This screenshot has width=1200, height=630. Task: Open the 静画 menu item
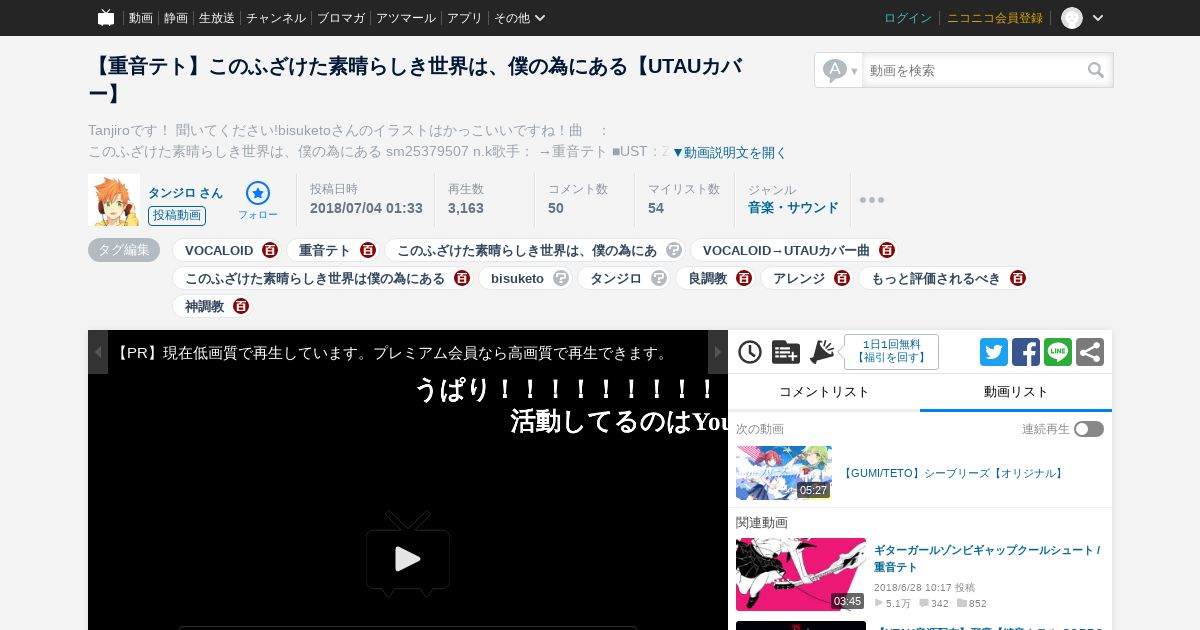pos(176,18)
